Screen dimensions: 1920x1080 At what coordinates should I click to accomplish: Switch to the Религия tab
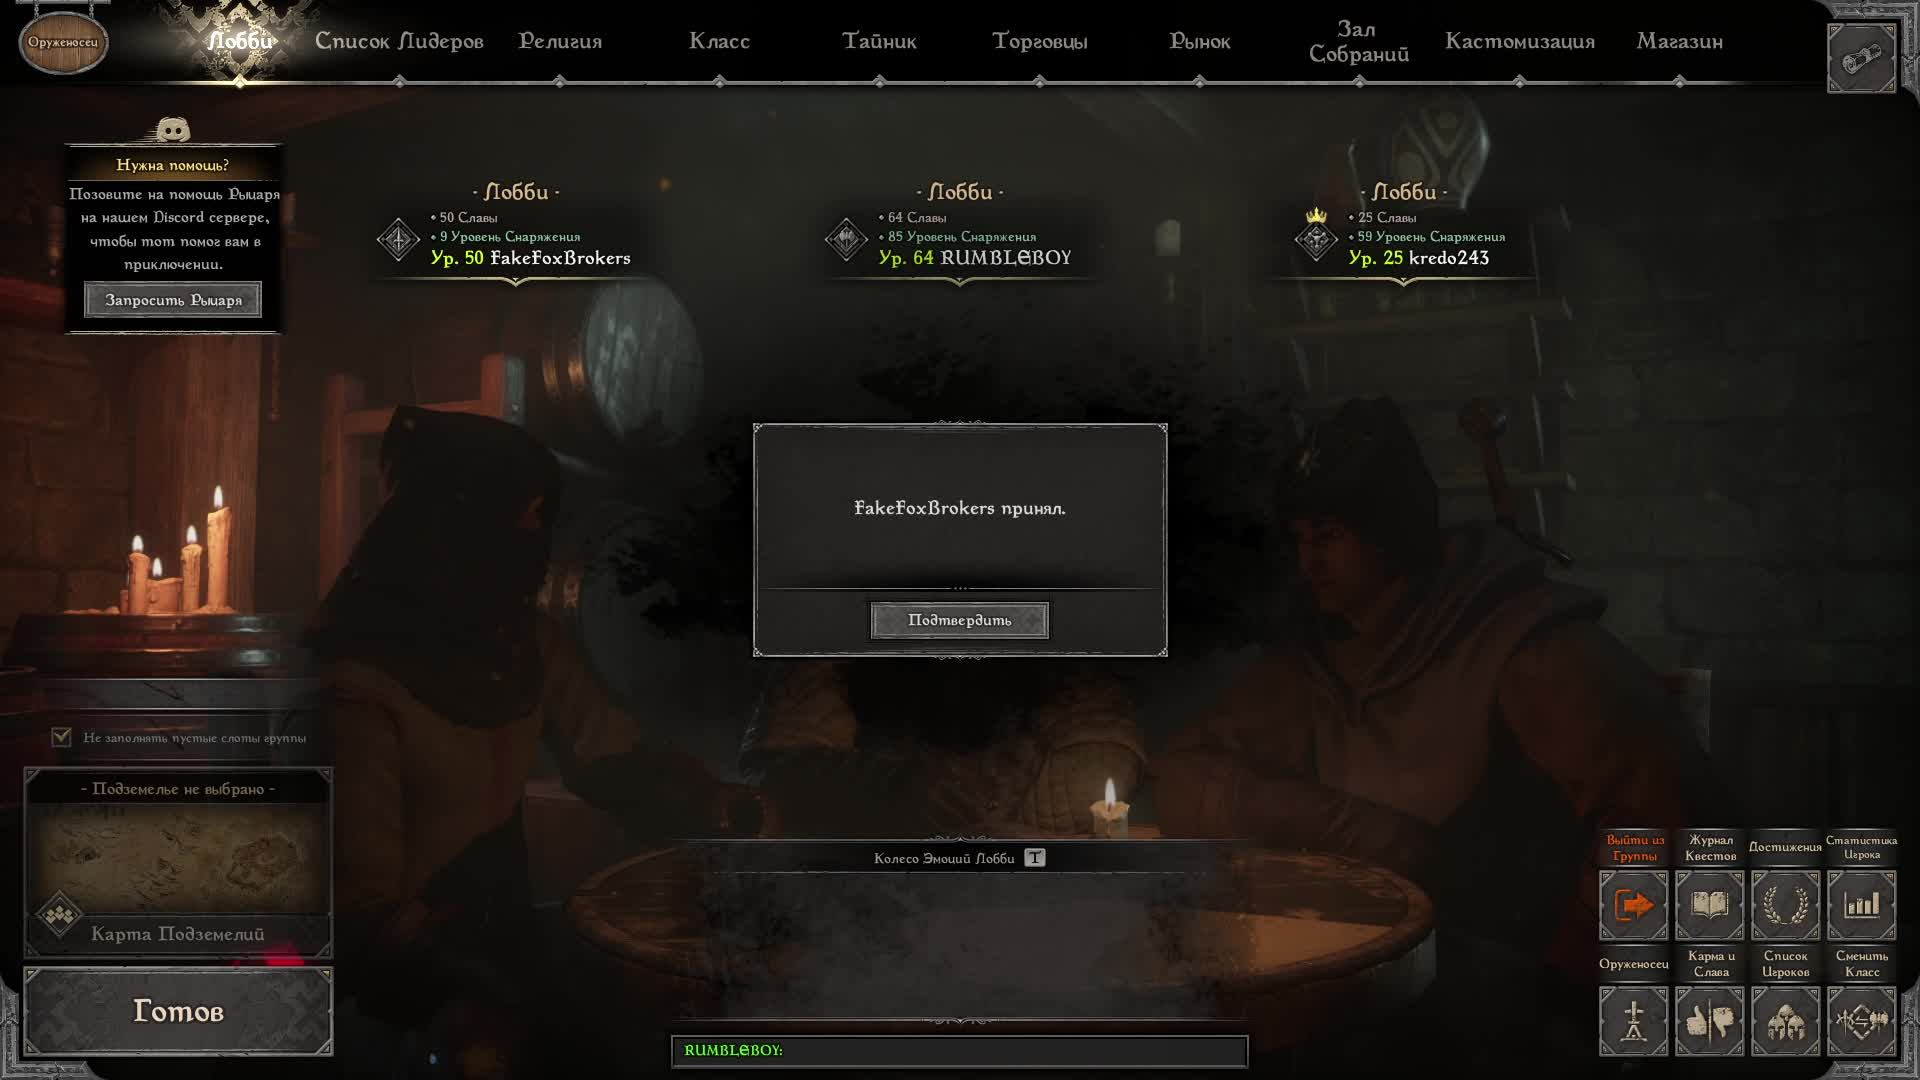[x=560, y=42]
